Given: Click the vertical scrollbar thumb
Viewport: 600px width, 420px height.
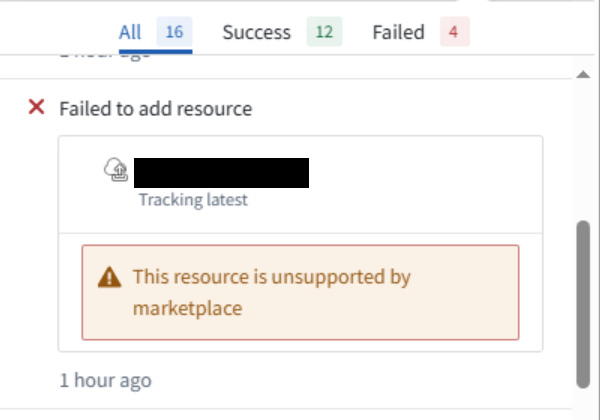Looking at the screenshot, I should point(583,304).
